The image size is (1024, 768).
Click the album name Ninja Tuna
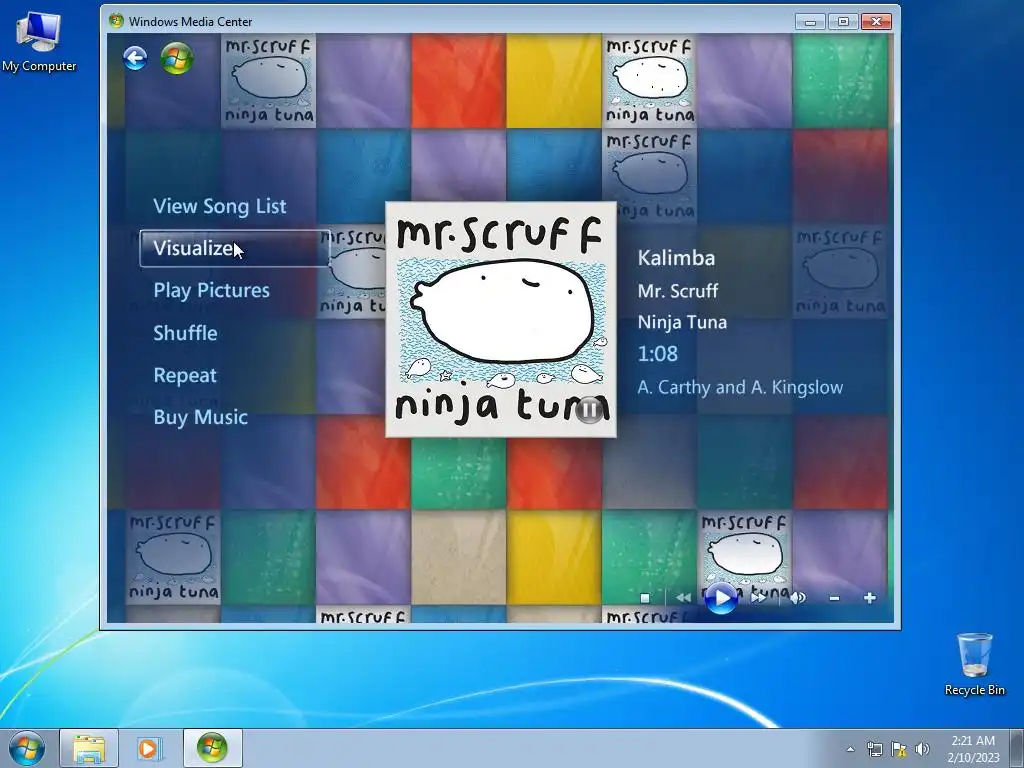point(682,322)
